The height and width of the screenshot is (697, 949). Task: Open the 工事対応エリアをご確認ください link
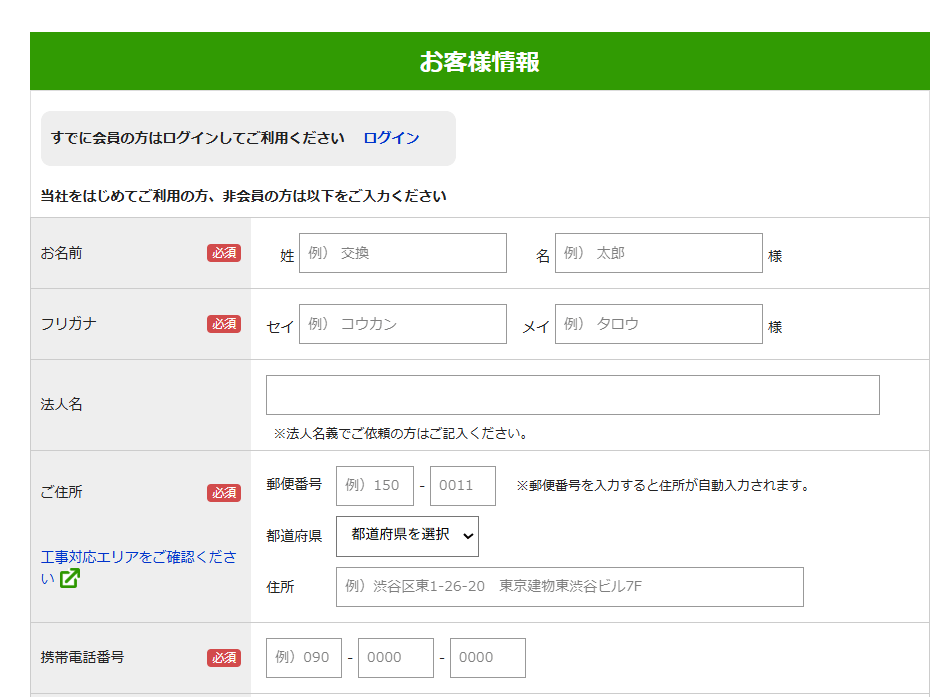tap(138, 557)
